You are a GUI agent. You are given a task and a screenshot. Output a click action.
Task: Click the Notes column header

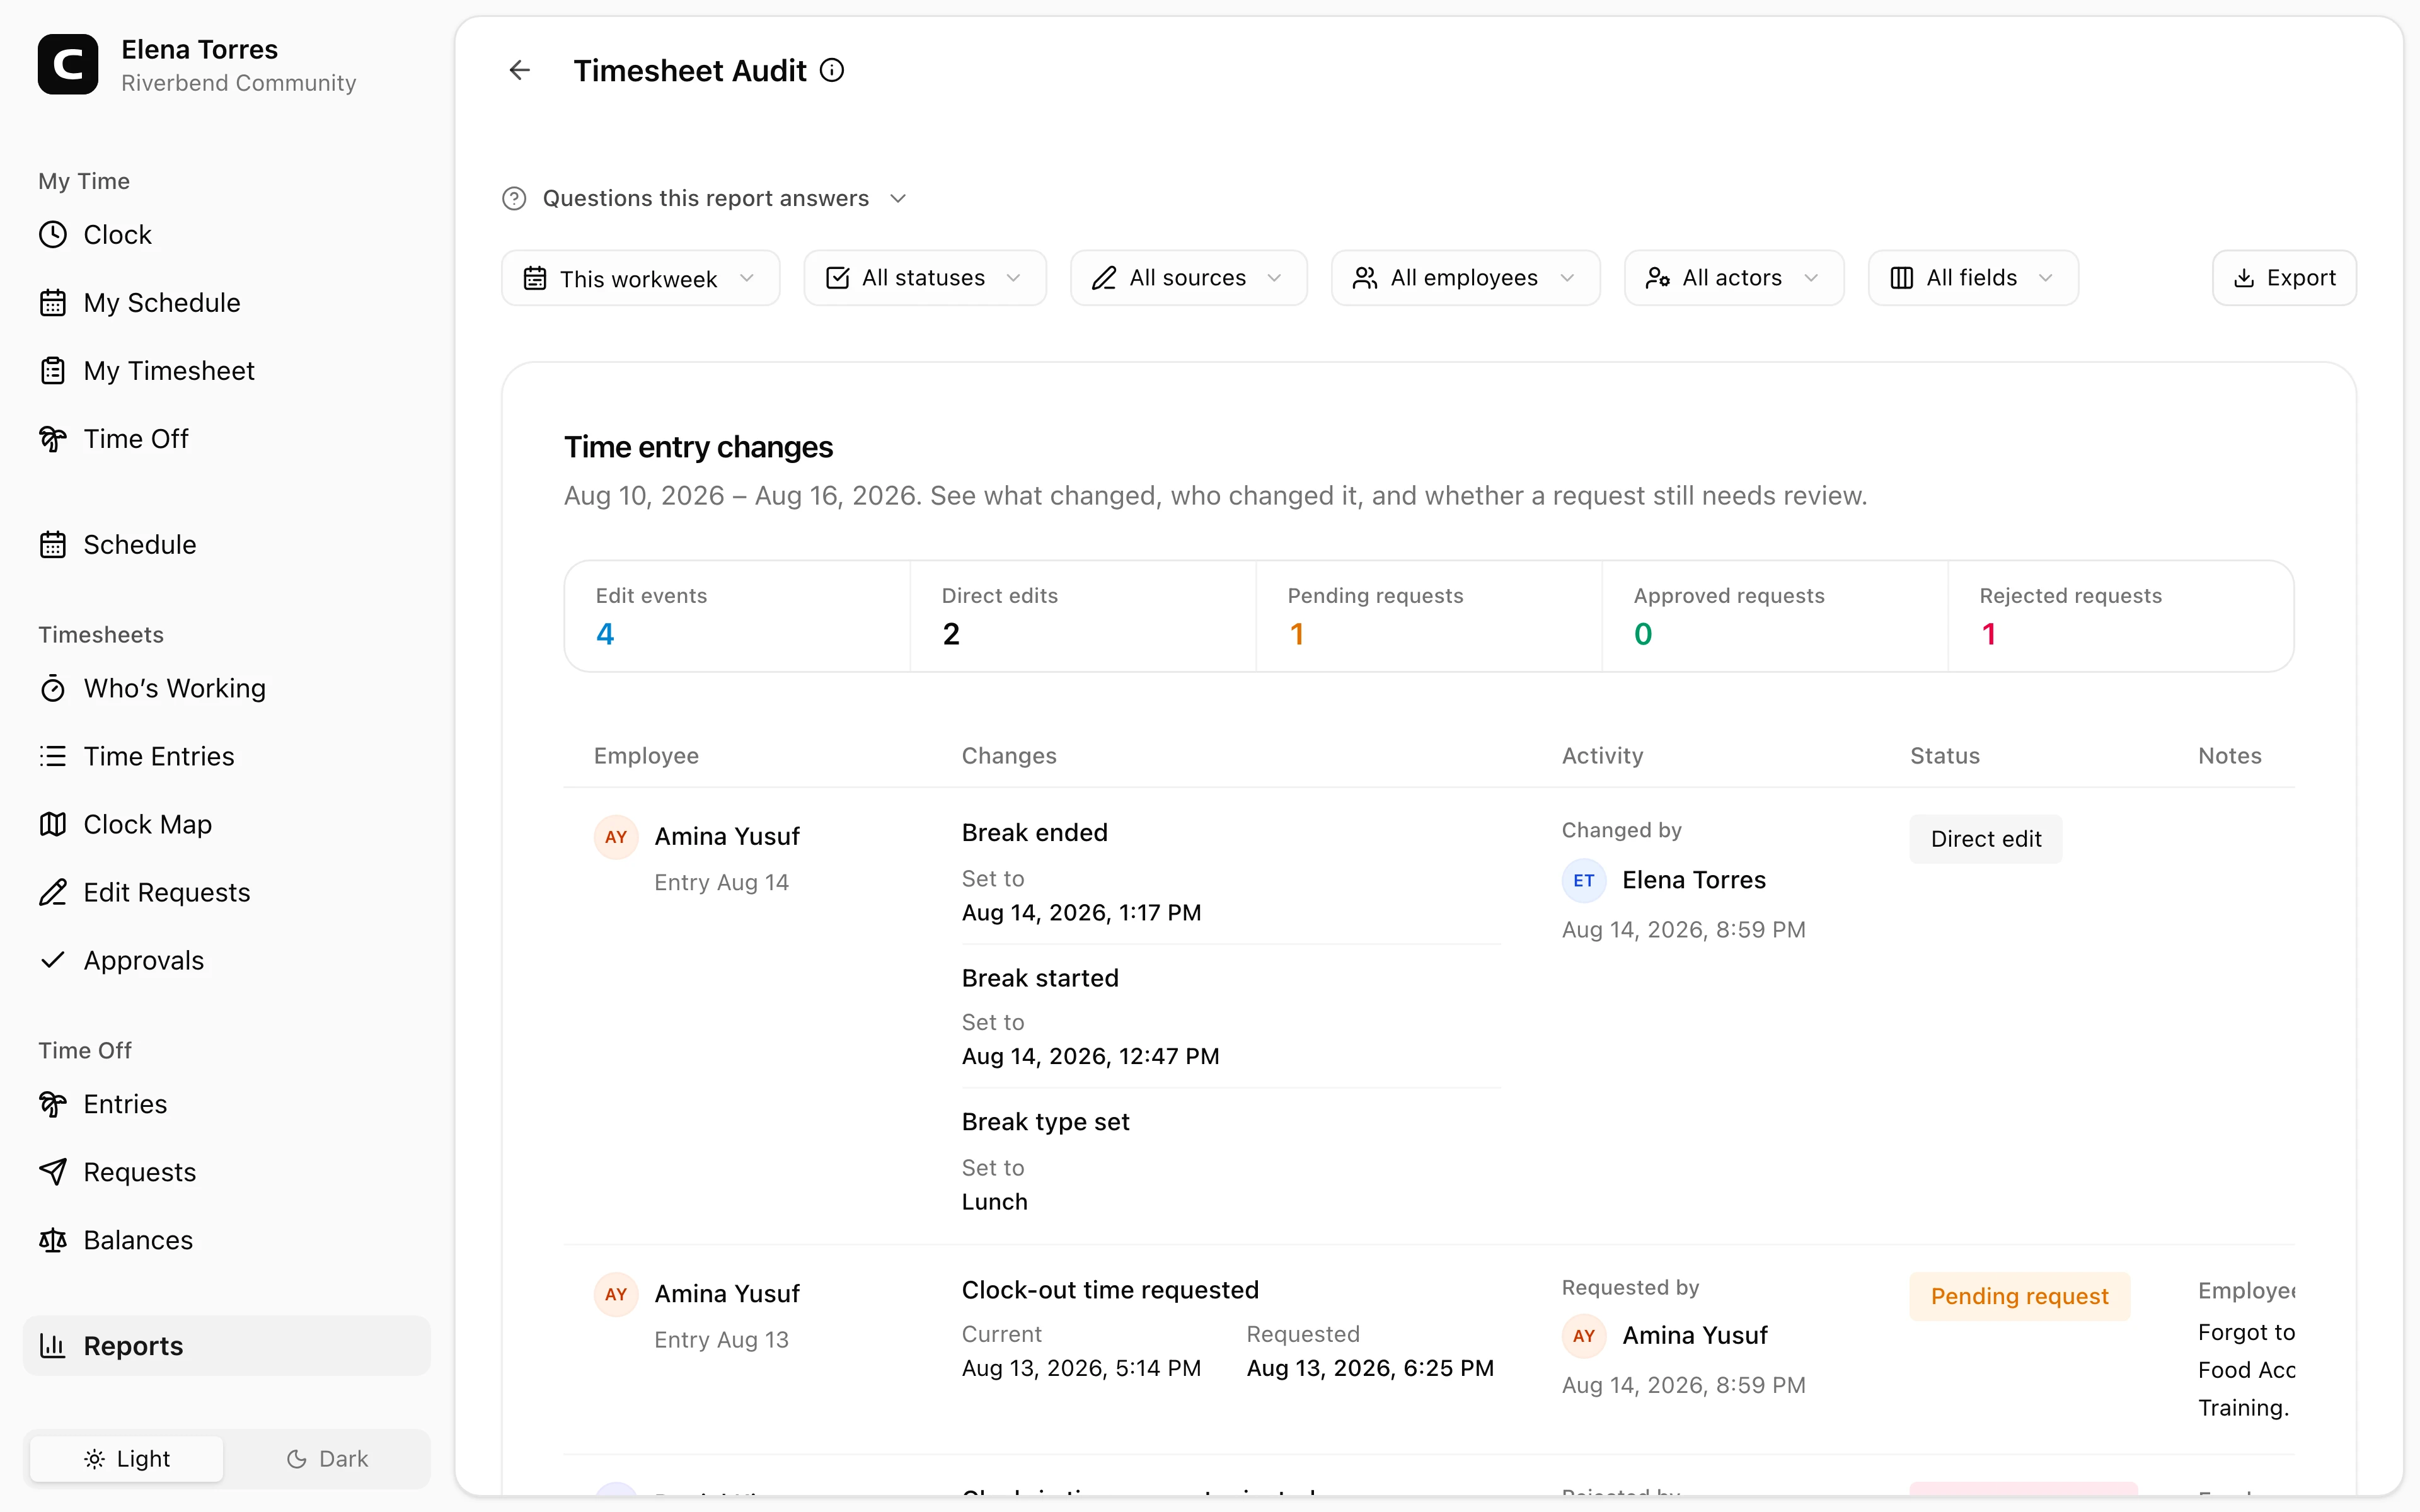tap(2229, 756)
